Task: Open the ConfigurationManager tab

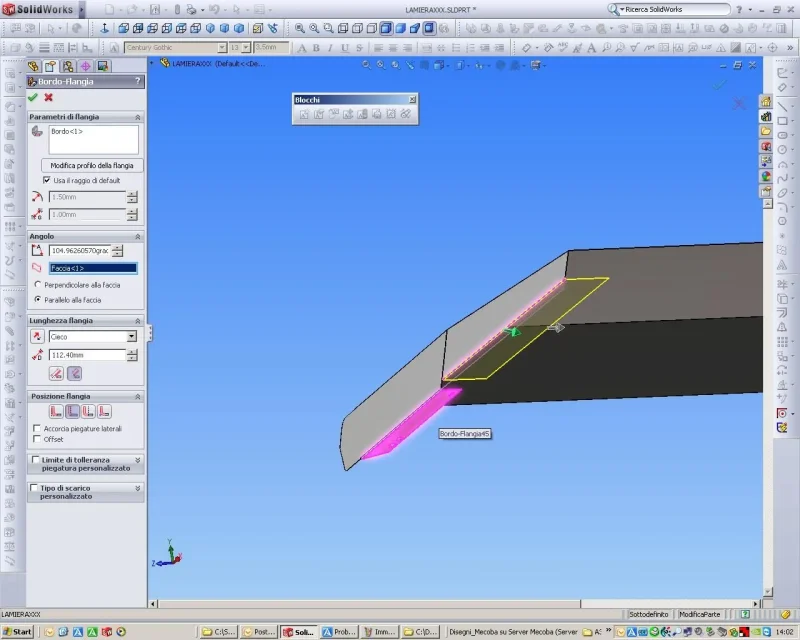Action: click(x=67, y=66)
